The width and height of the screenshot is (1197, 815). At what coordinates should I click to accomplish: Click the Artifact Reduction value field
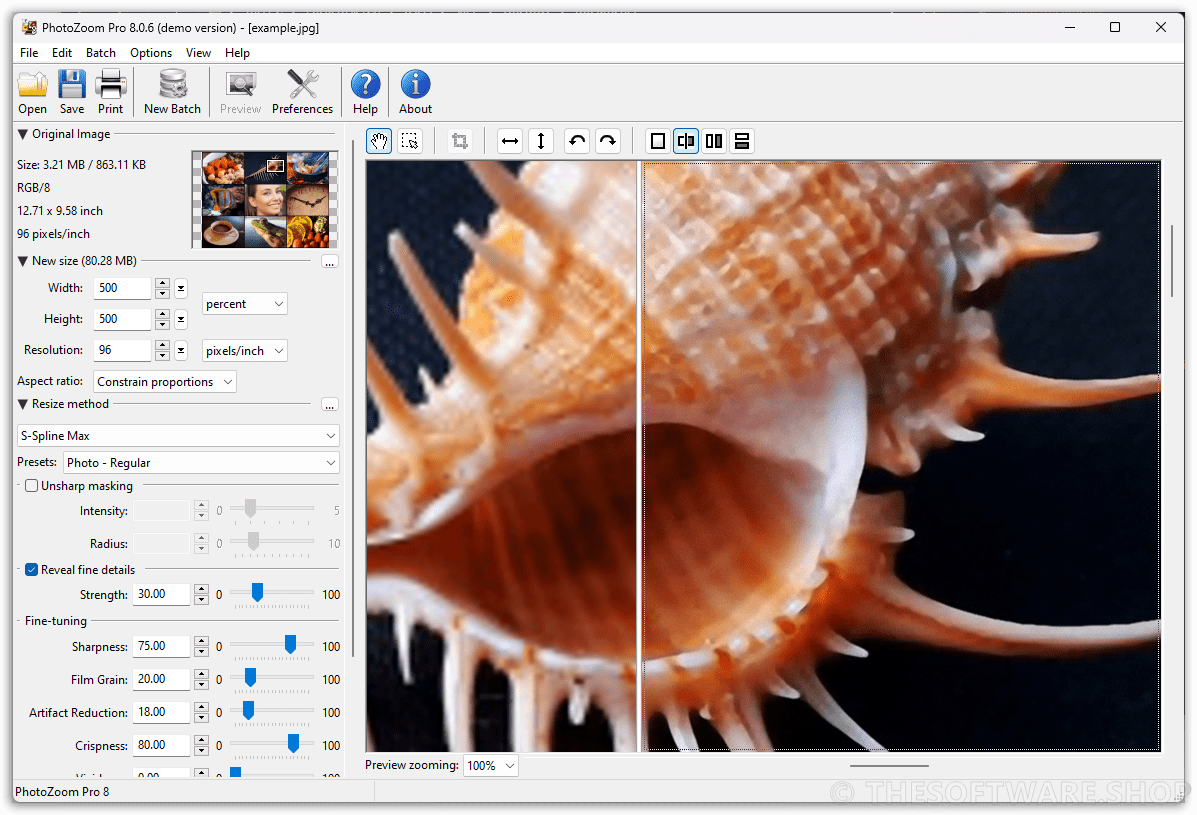coord(161,712)
